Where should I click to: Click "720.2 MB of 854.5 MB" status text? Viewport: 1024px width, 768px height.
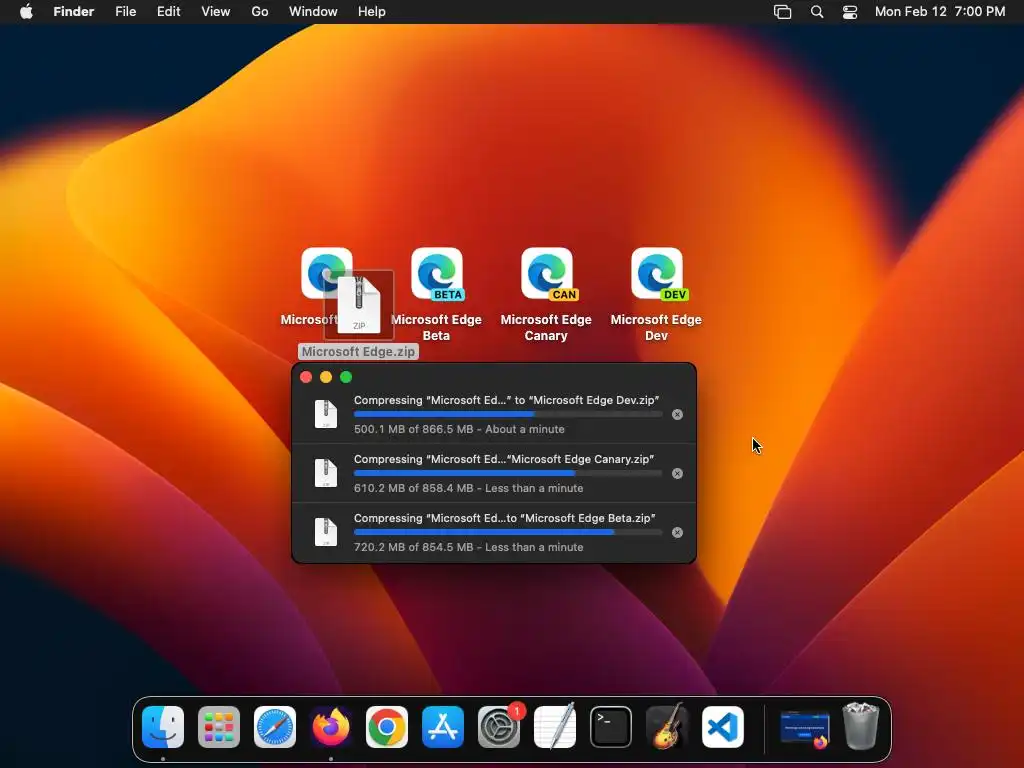413,547
